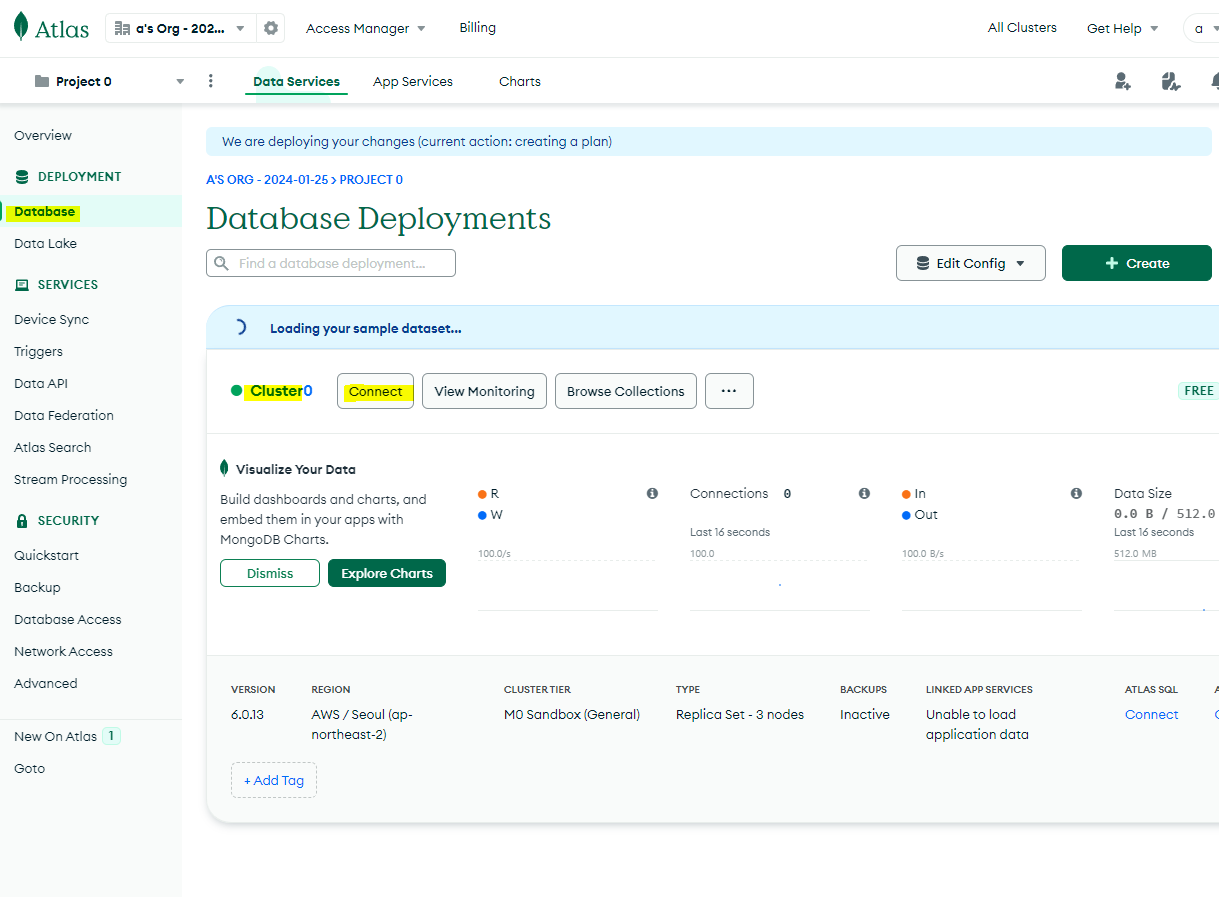Image resolution: width=1219 pixels, height=897 pixels.
Task: Click the Services monitor icon
Action: (22, 284)
